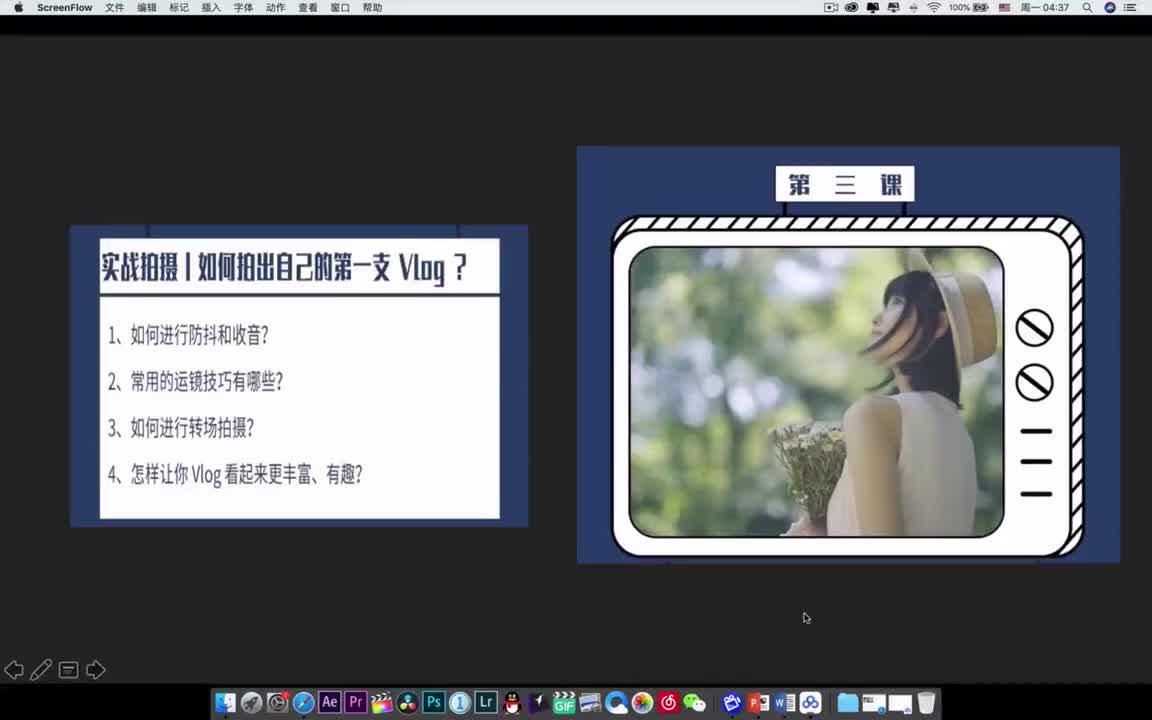Open the 窗口 menu
The width and height of the screenshot is (1152, 720).
coord(340,7)
